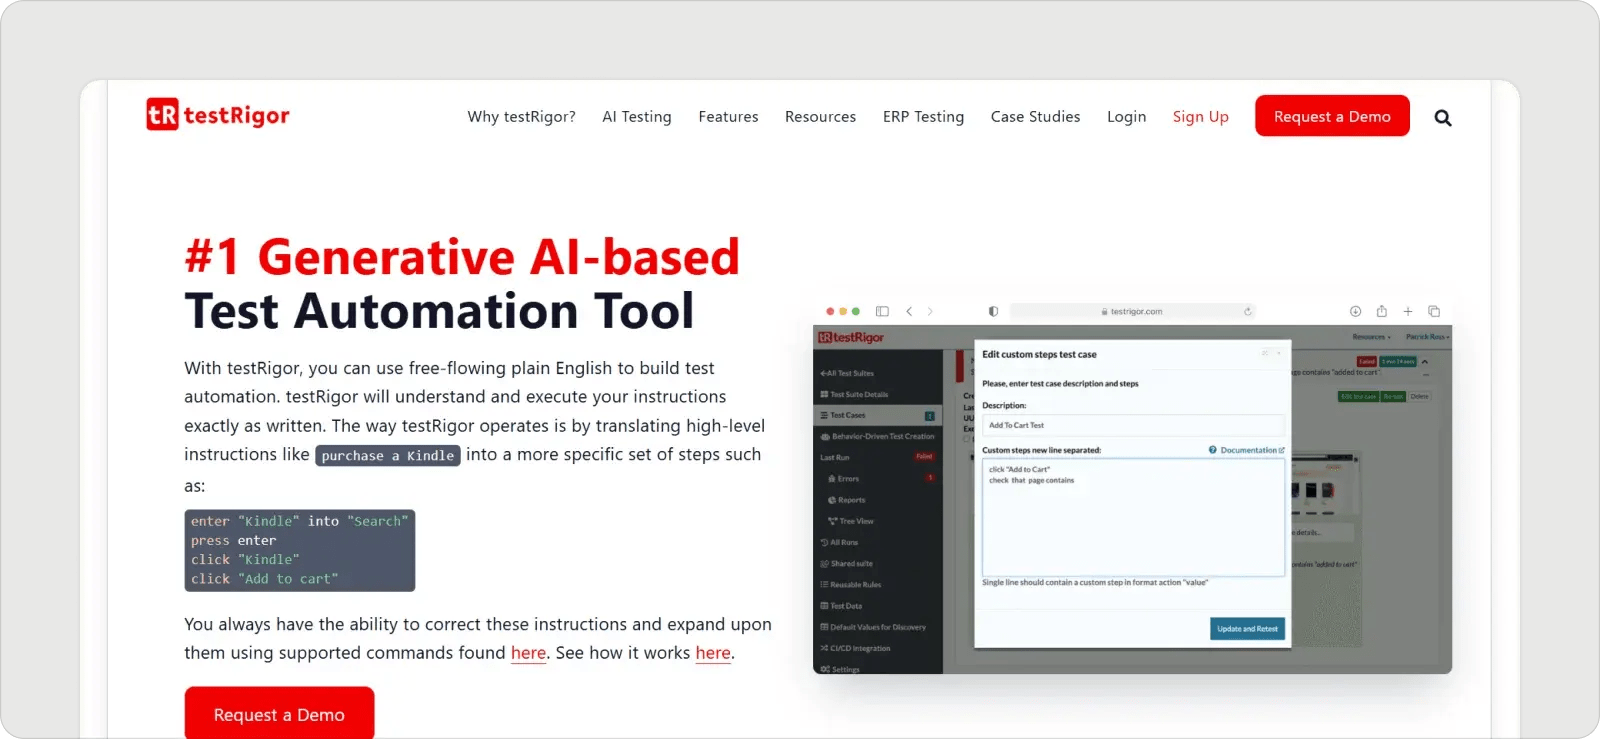The width and height of the screenshot is (1600, 739).
Task: Click the testRigor logo inside the demo app
Action: [851, 337]
